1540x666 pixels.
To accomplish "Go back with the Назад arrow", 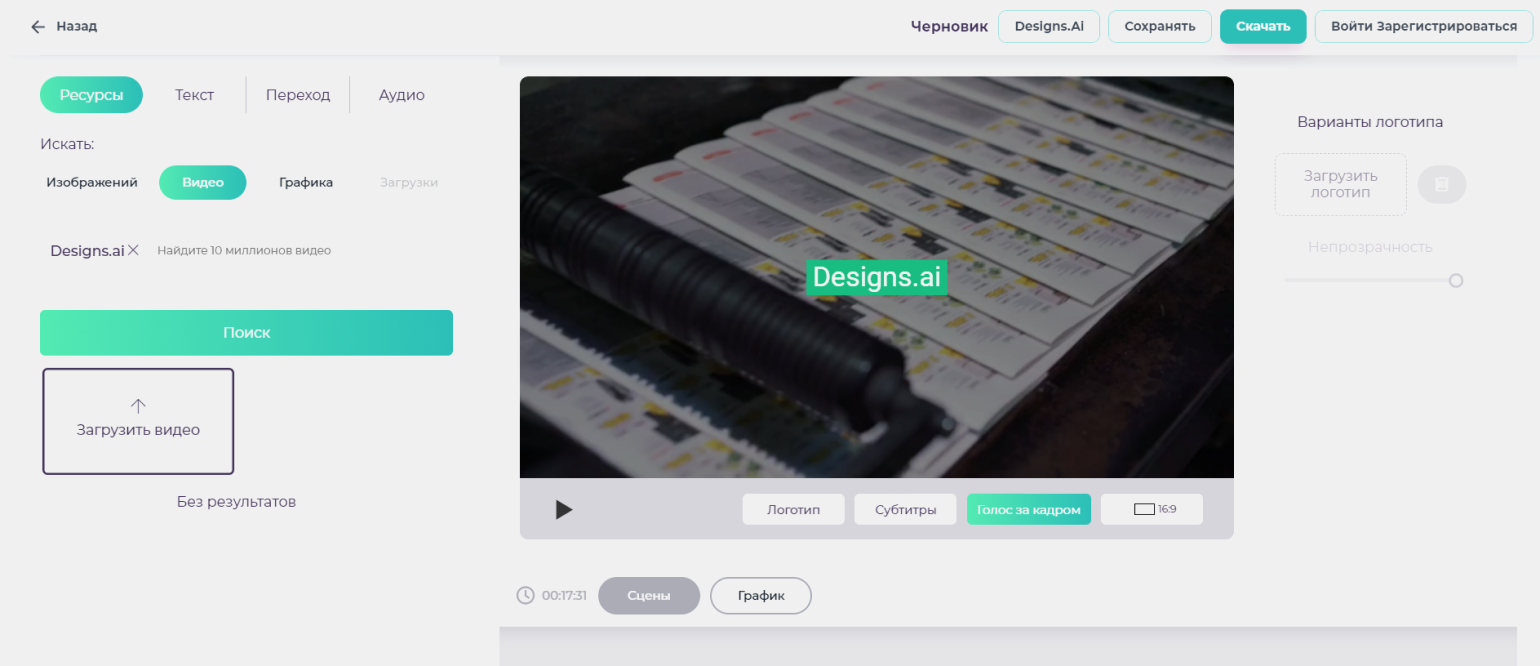I will pos(38,27).
